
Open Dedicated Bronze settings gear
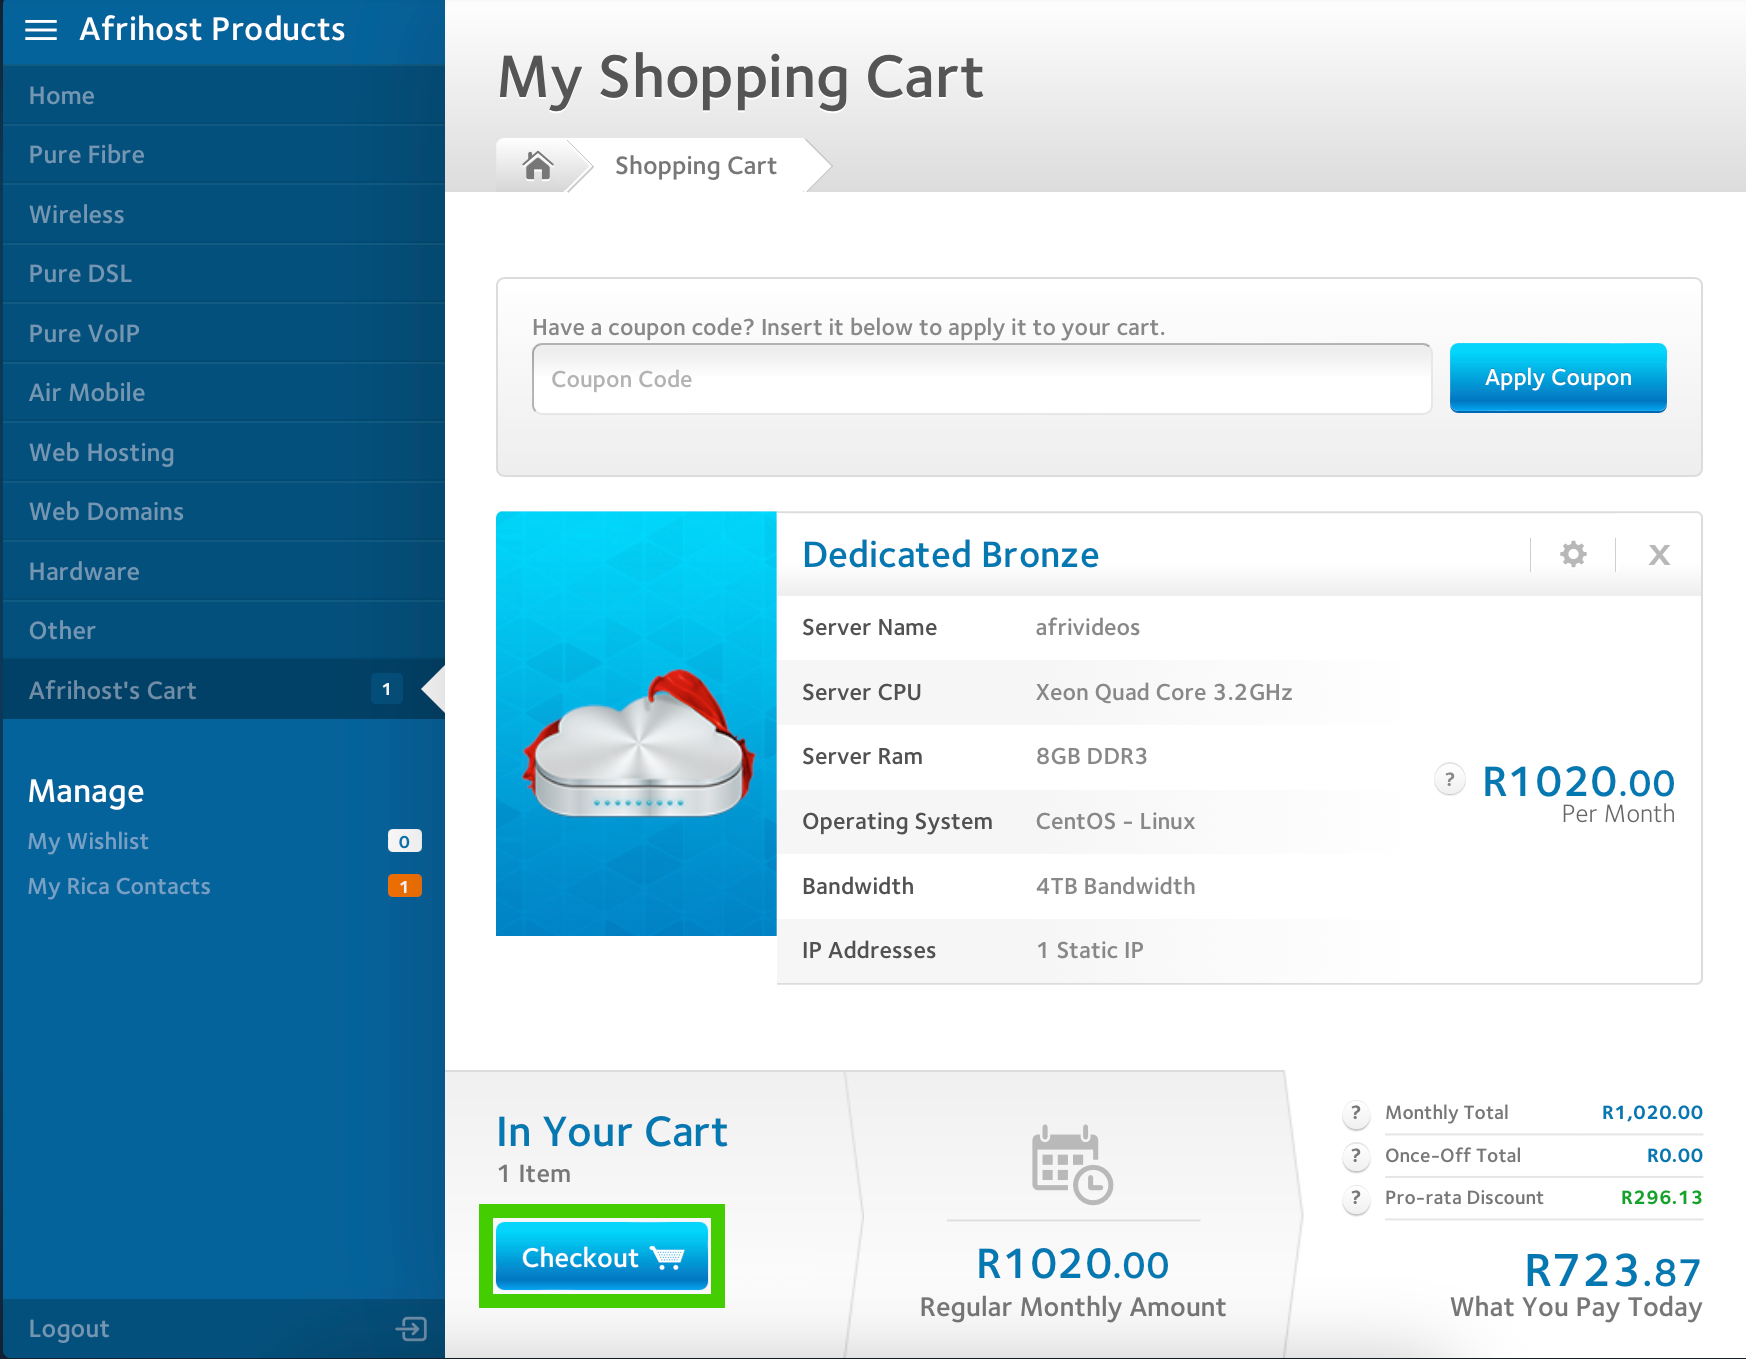click(x=1573, y=555)
